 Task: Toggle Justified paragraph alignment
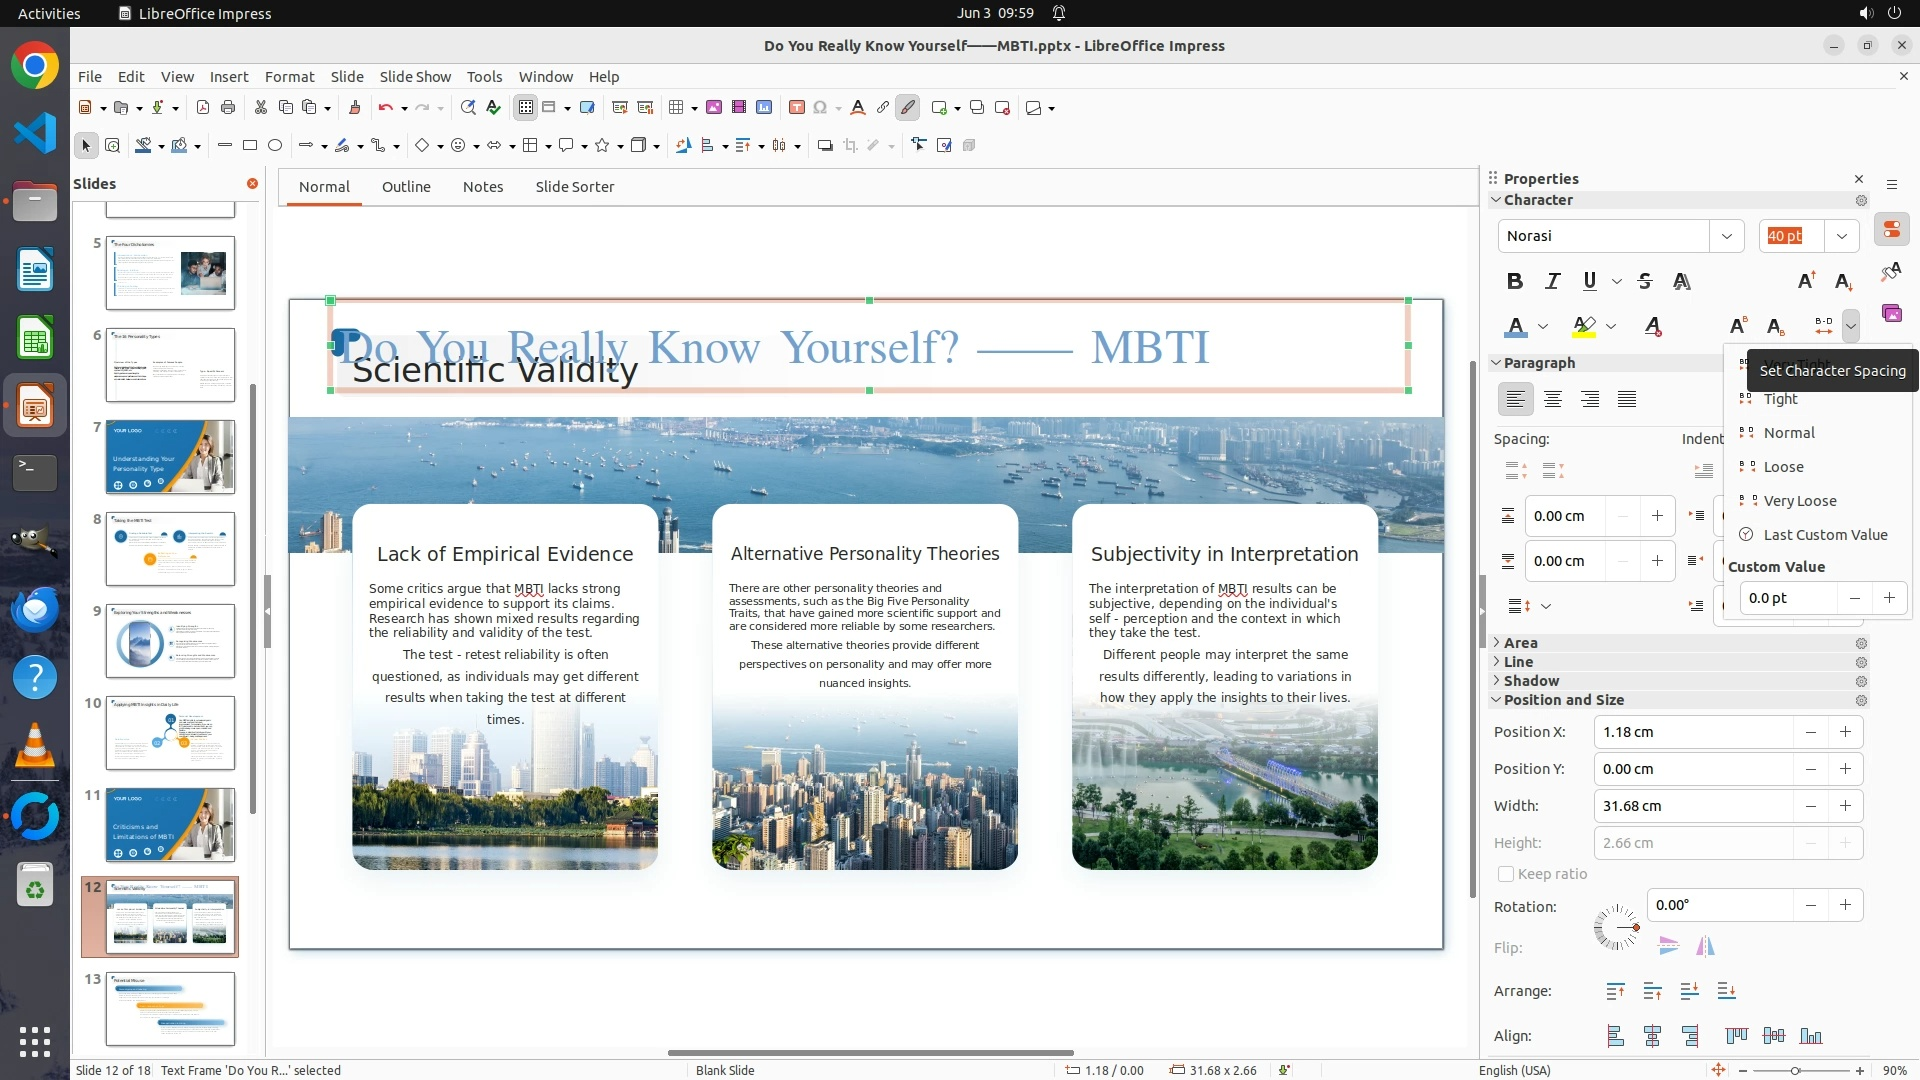pos(1627,400)
